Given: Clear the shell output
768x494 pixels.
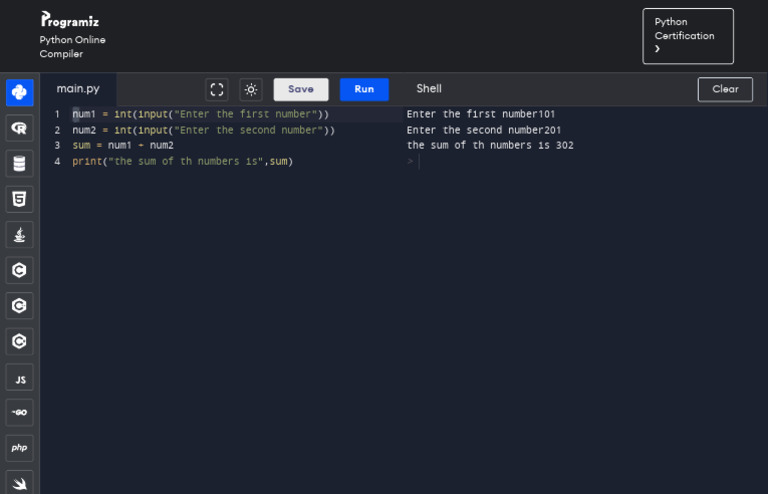Looking at the screenshot, I should (725, 90).
